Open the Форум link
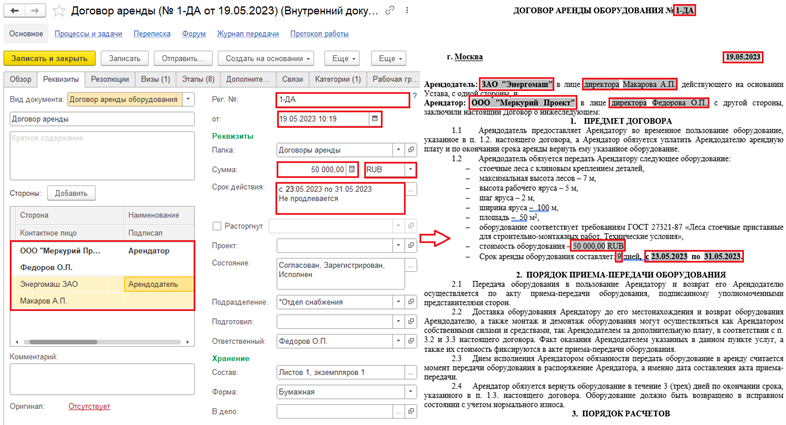 pyautogui.click(x=194, y=34)
